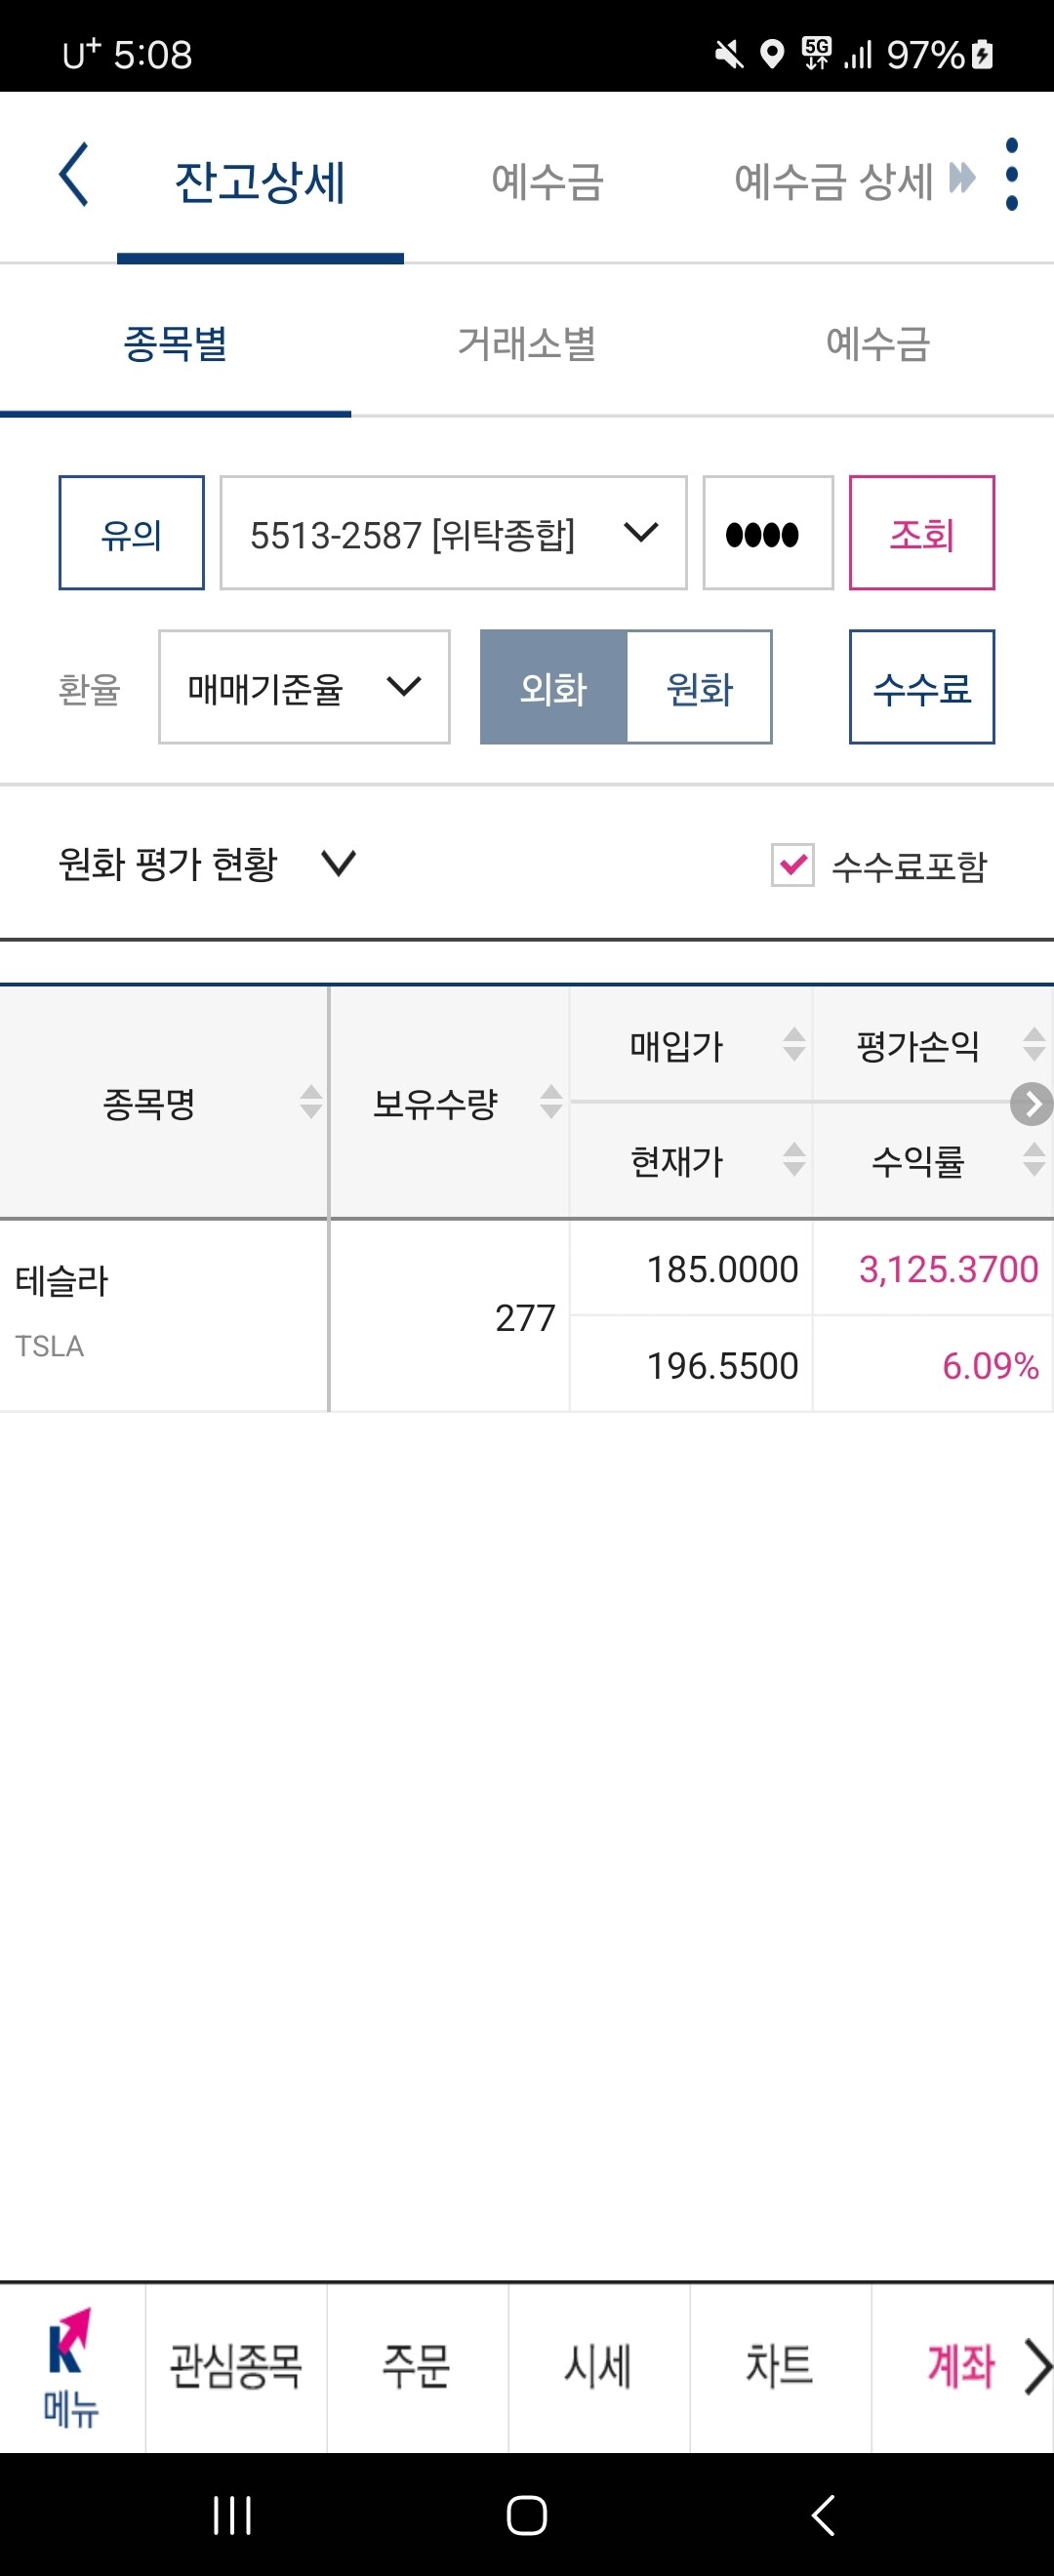Image resolution: width=1054 pixels, height=2576 pixels.
Task: Switch currency display to 원화
Action: tap(699, 688)
